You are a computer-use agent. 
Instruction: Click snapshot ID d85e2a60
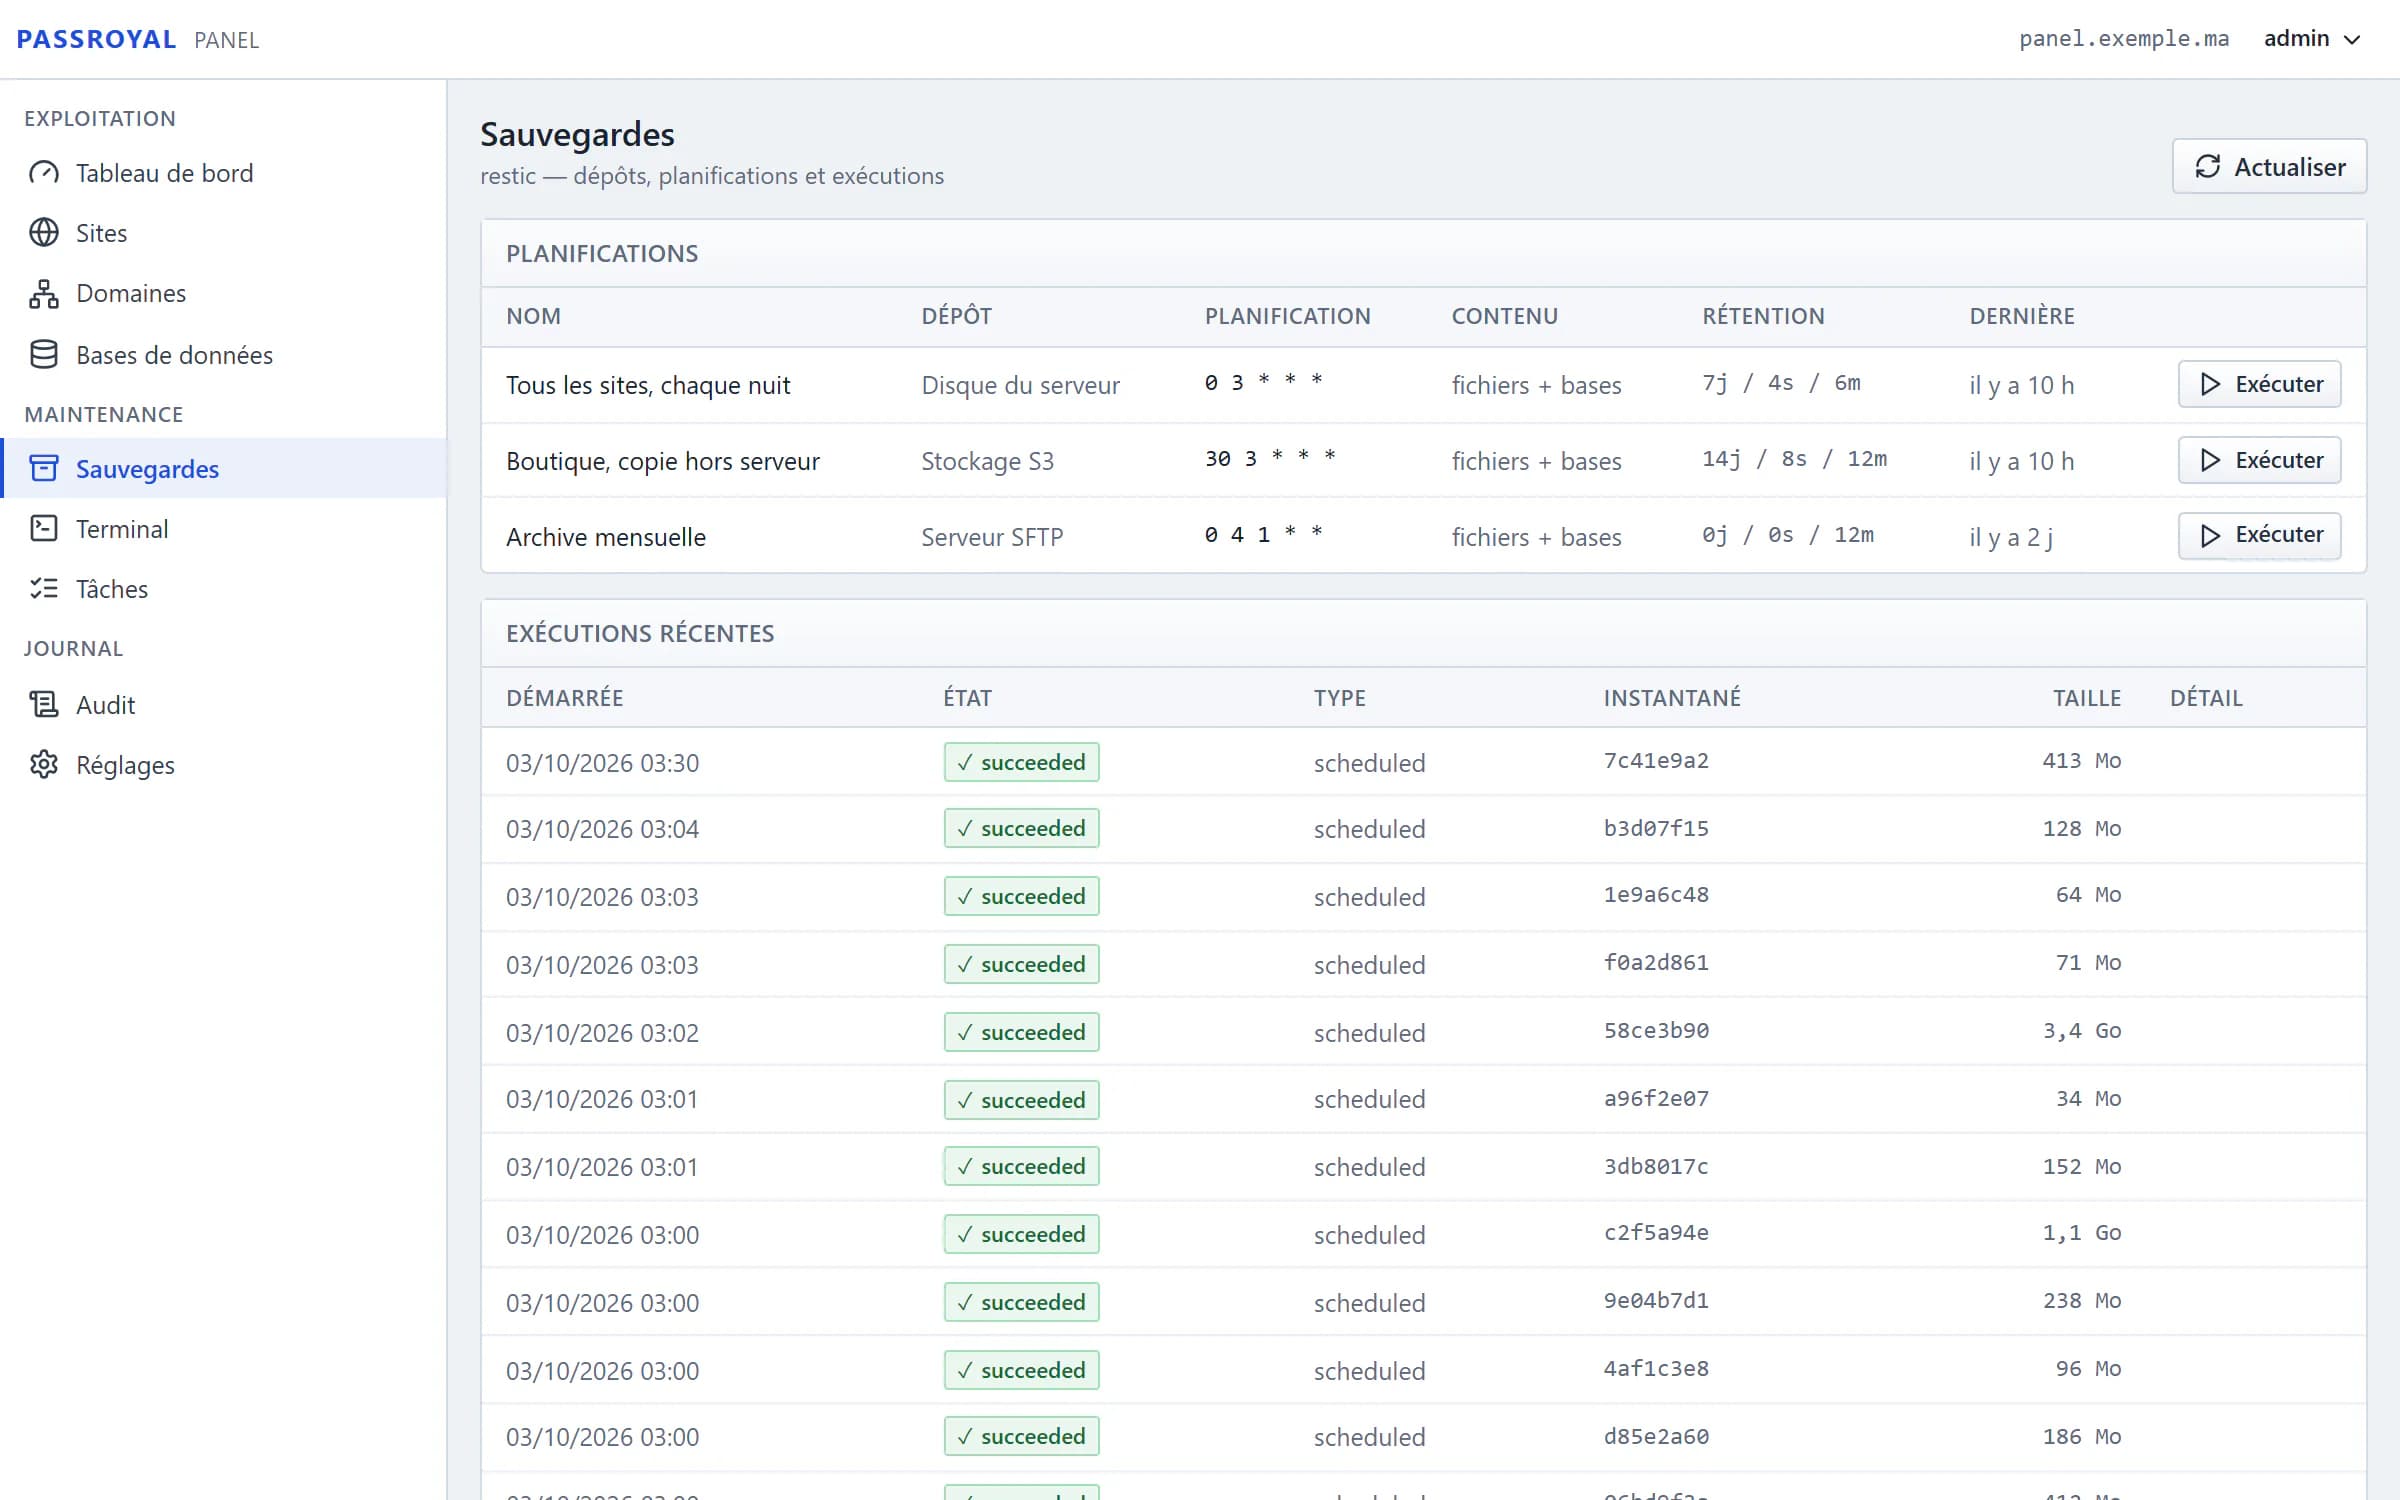tap(1656, 1437)
